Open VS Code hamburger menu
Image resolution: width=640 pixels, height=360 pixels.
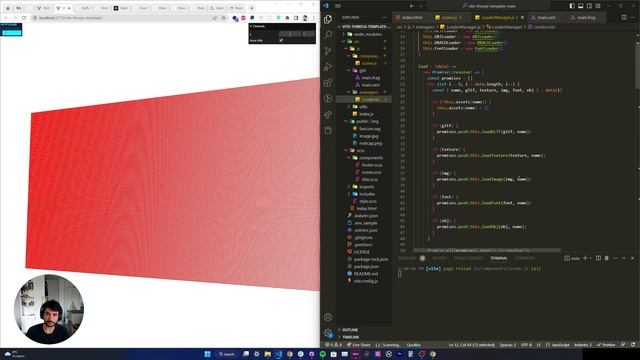[338, 6]
